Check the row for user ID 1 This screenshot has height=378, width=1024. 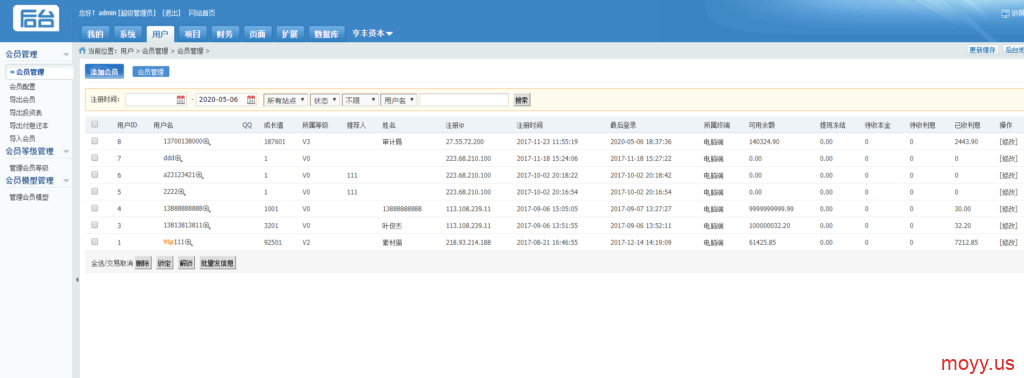(95, 242)
